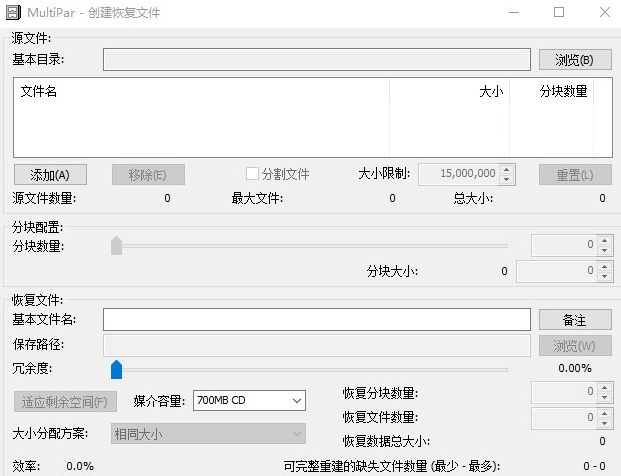
Task: Click the 保存路径 save path field
Action: [x=317, y=346]
